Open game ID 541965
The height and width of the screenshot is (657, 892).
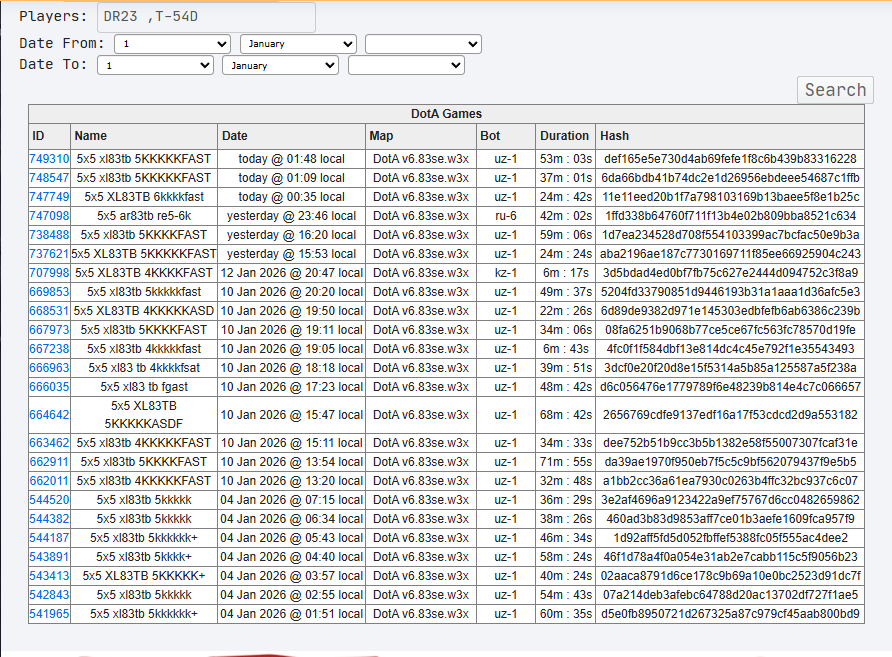(x=49, y=614)
